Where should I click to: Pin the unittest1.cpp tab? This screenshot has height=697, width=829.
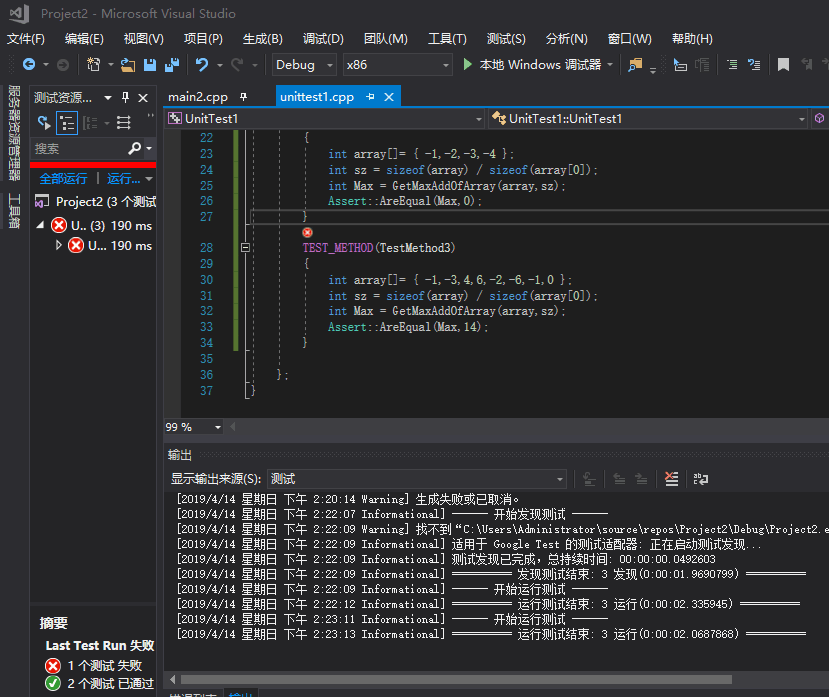pos(370,97)
